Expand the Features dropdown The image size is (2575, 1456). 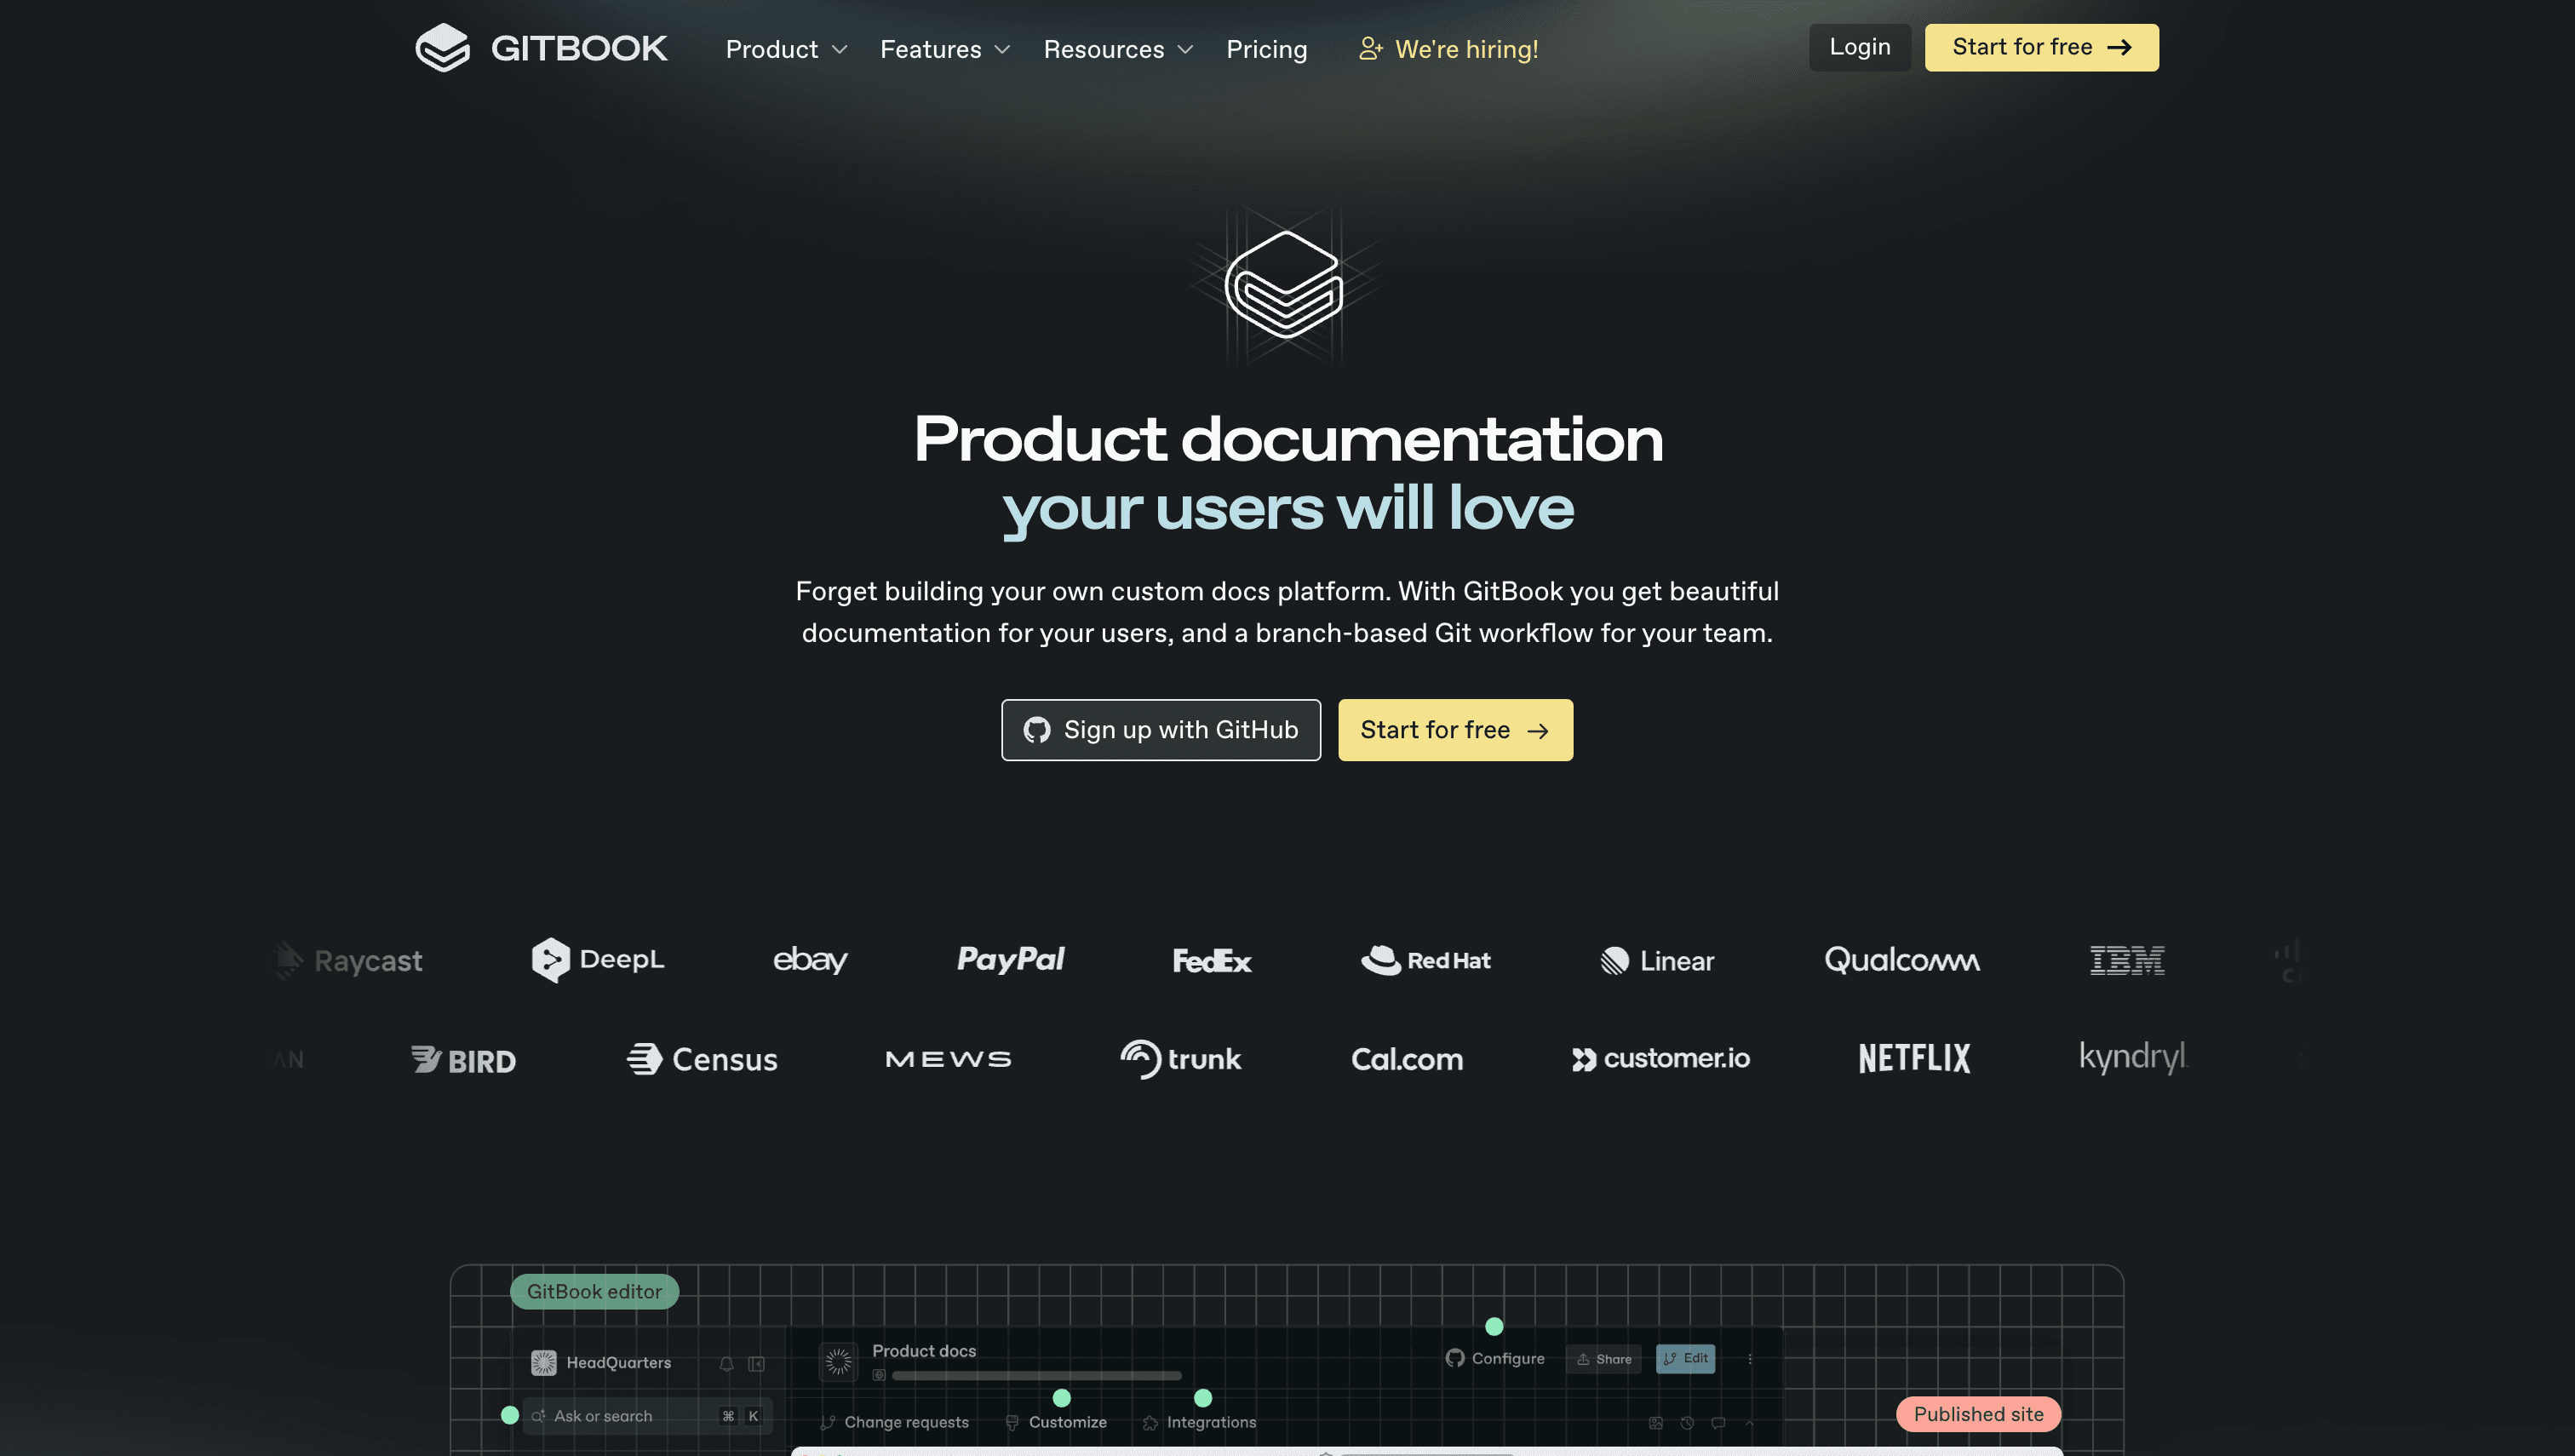[945, 49]
